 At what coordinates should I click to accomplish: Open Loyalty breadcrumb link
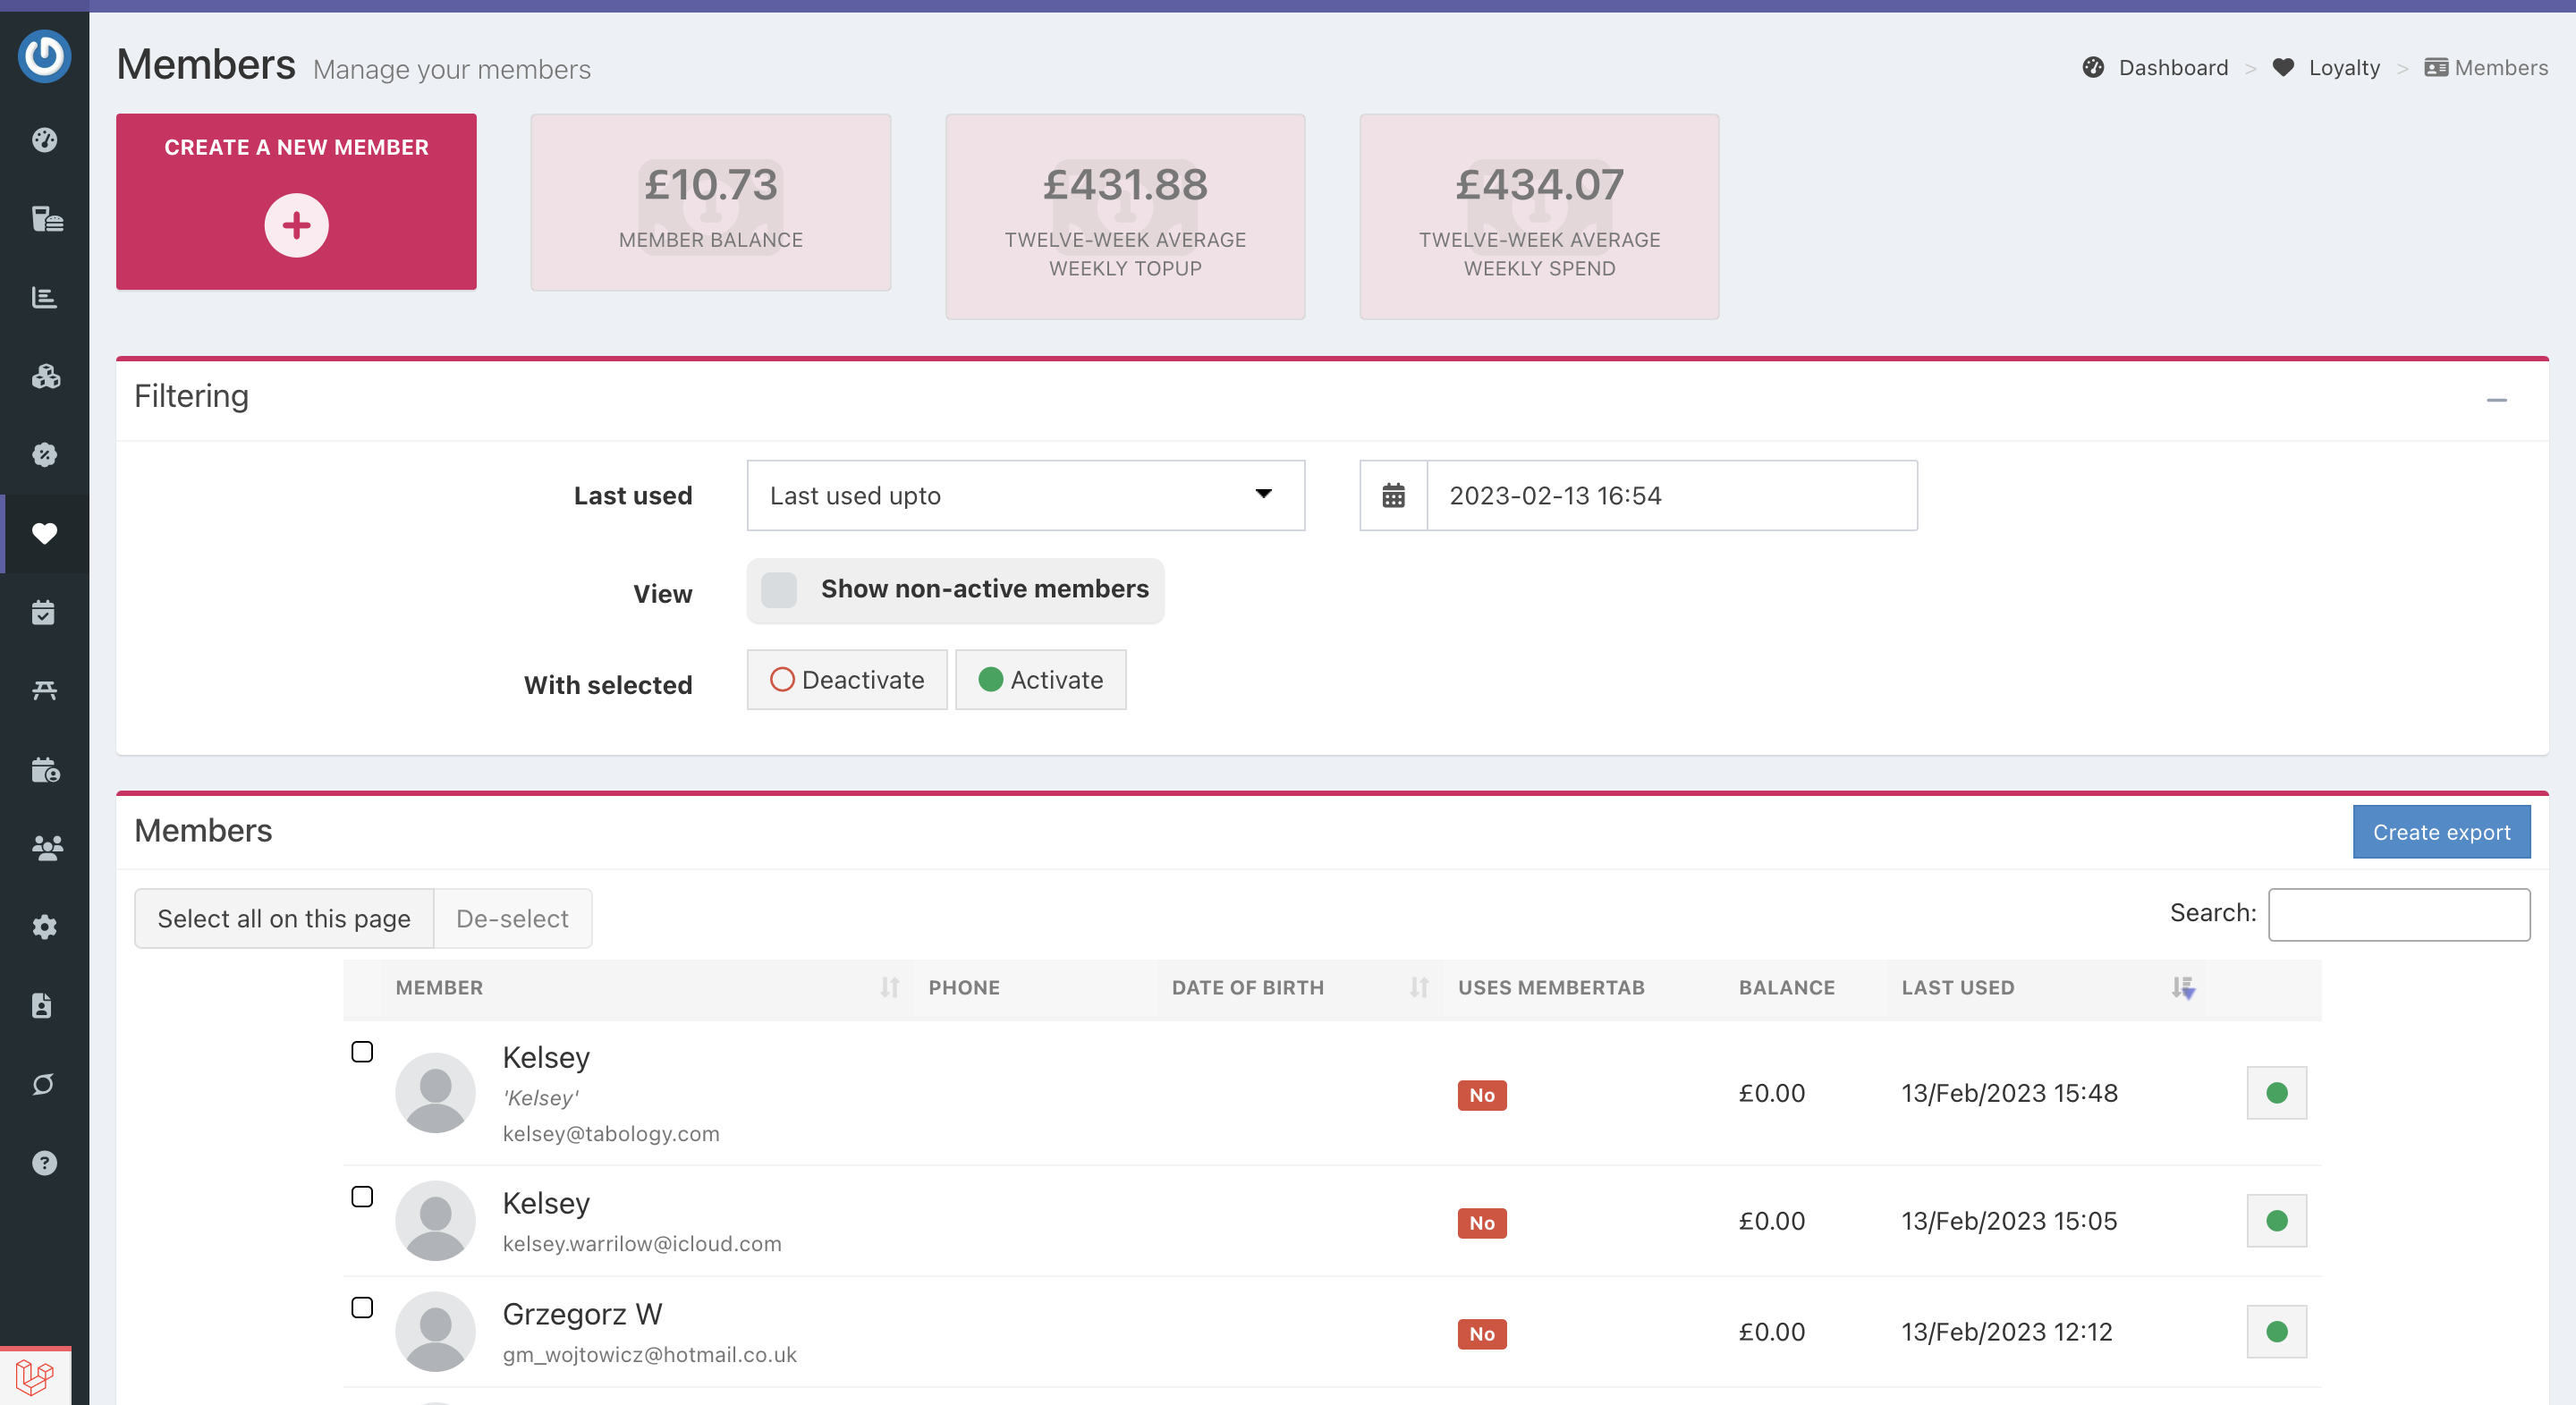(x=2343, y=68)
